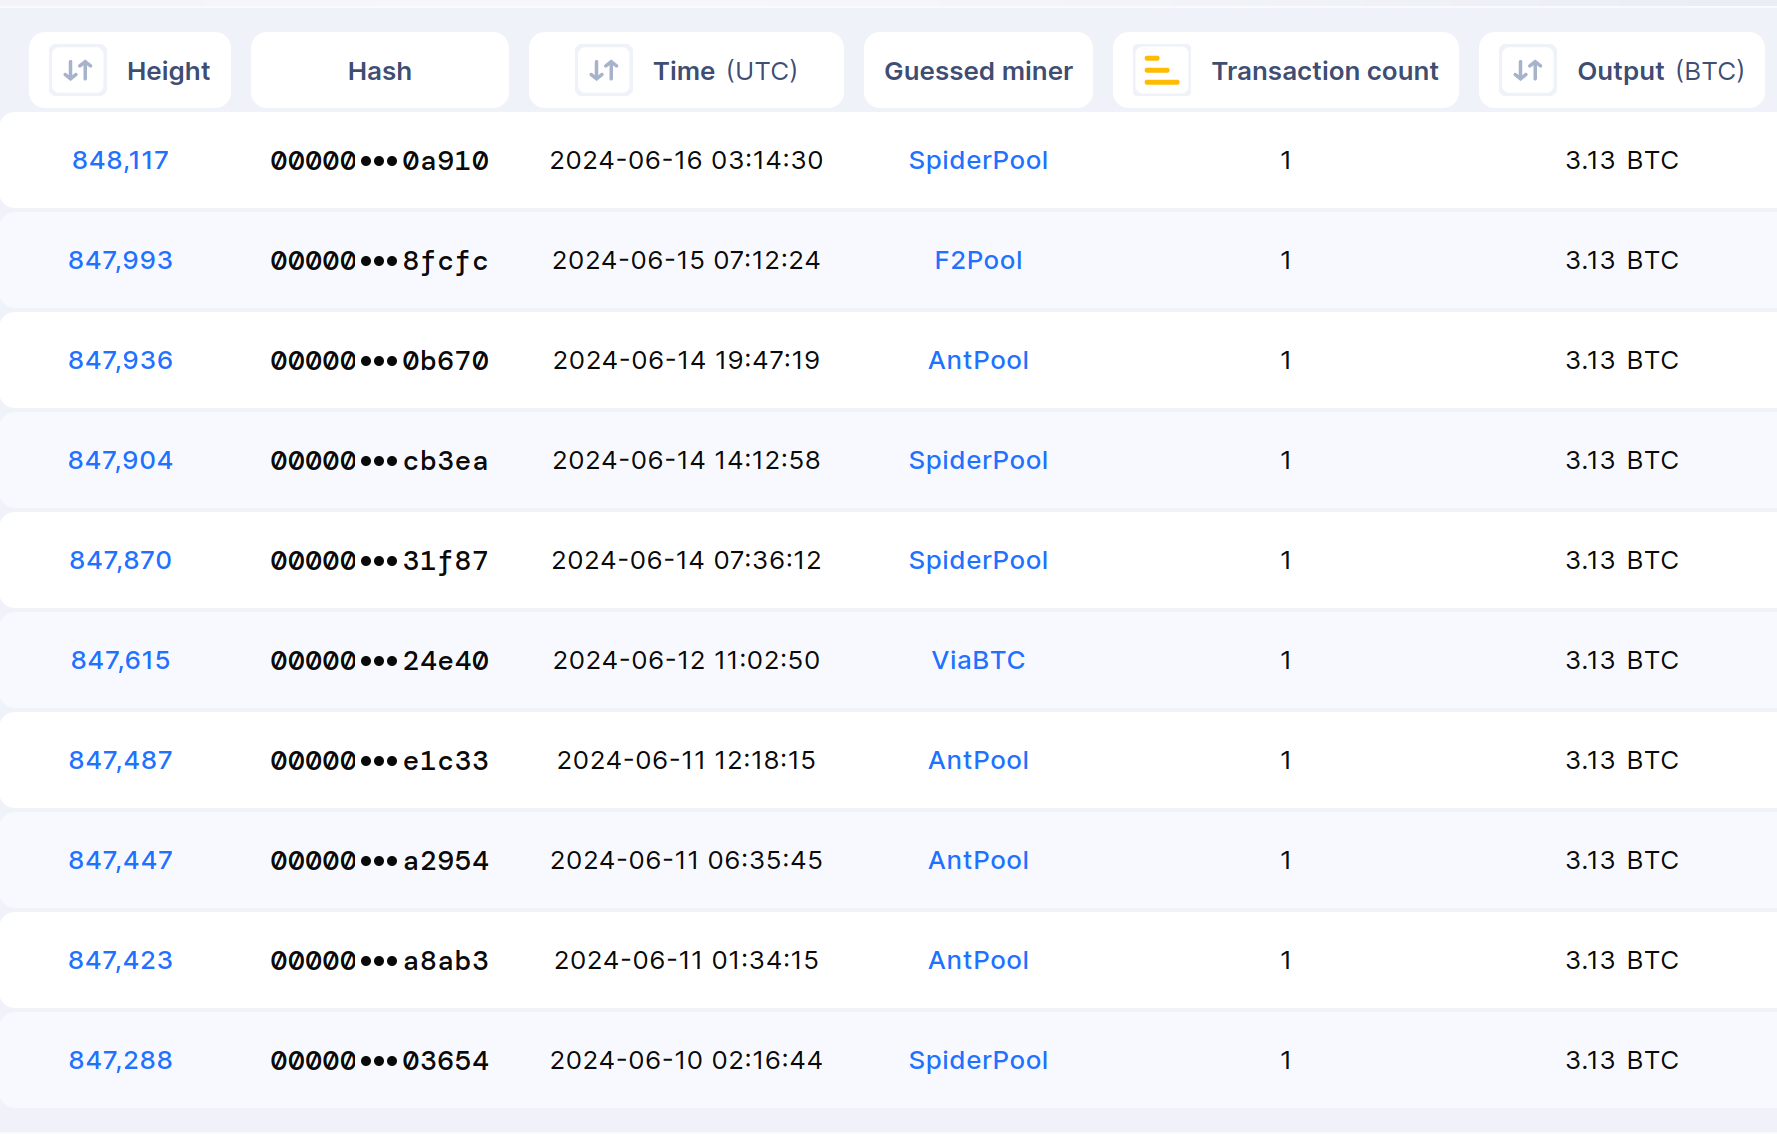This screenshot has width=1777, height=1134.
Task: Click time 2024-06-14 19:47:19
Action: 686,360
